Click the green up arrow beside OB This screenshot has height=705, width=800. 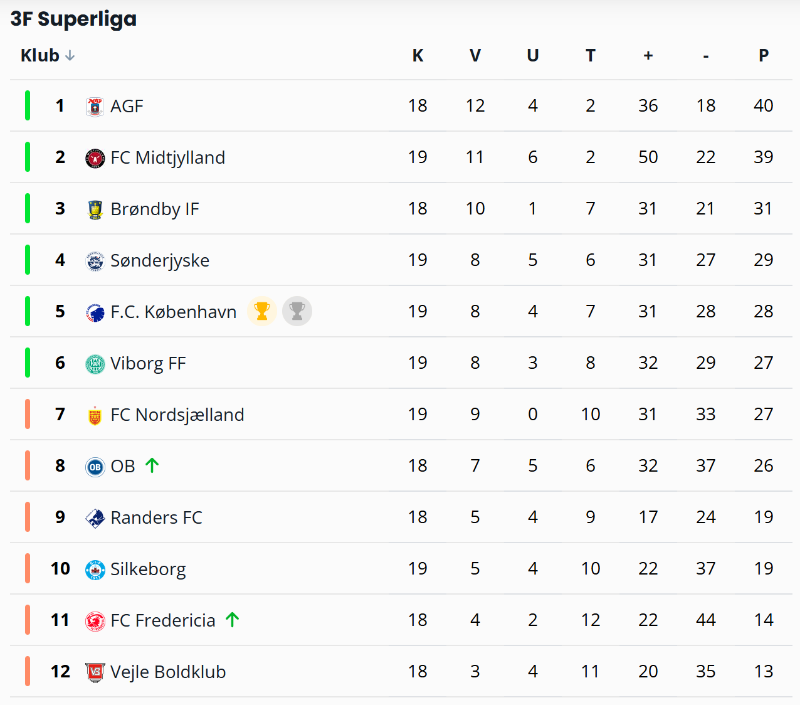pos(152,465)
